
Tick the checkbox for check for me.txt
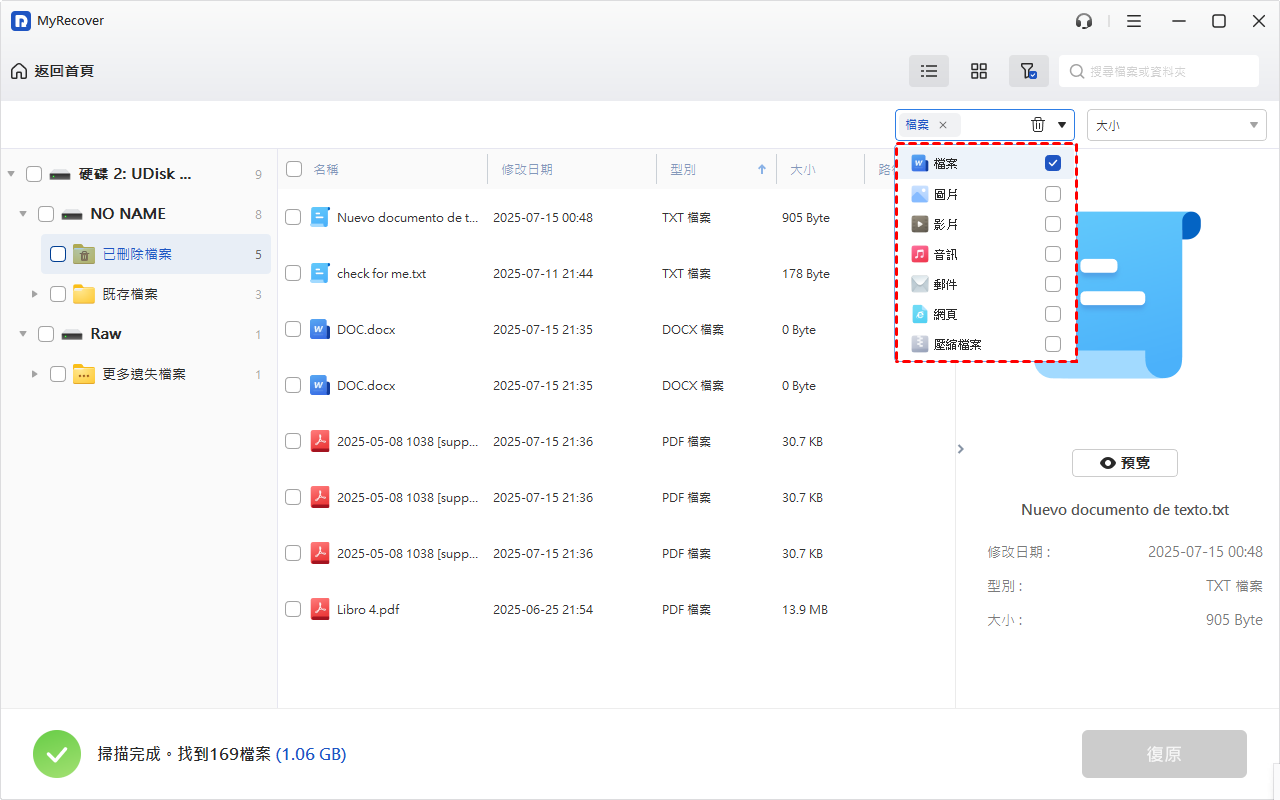pos(293,273)
